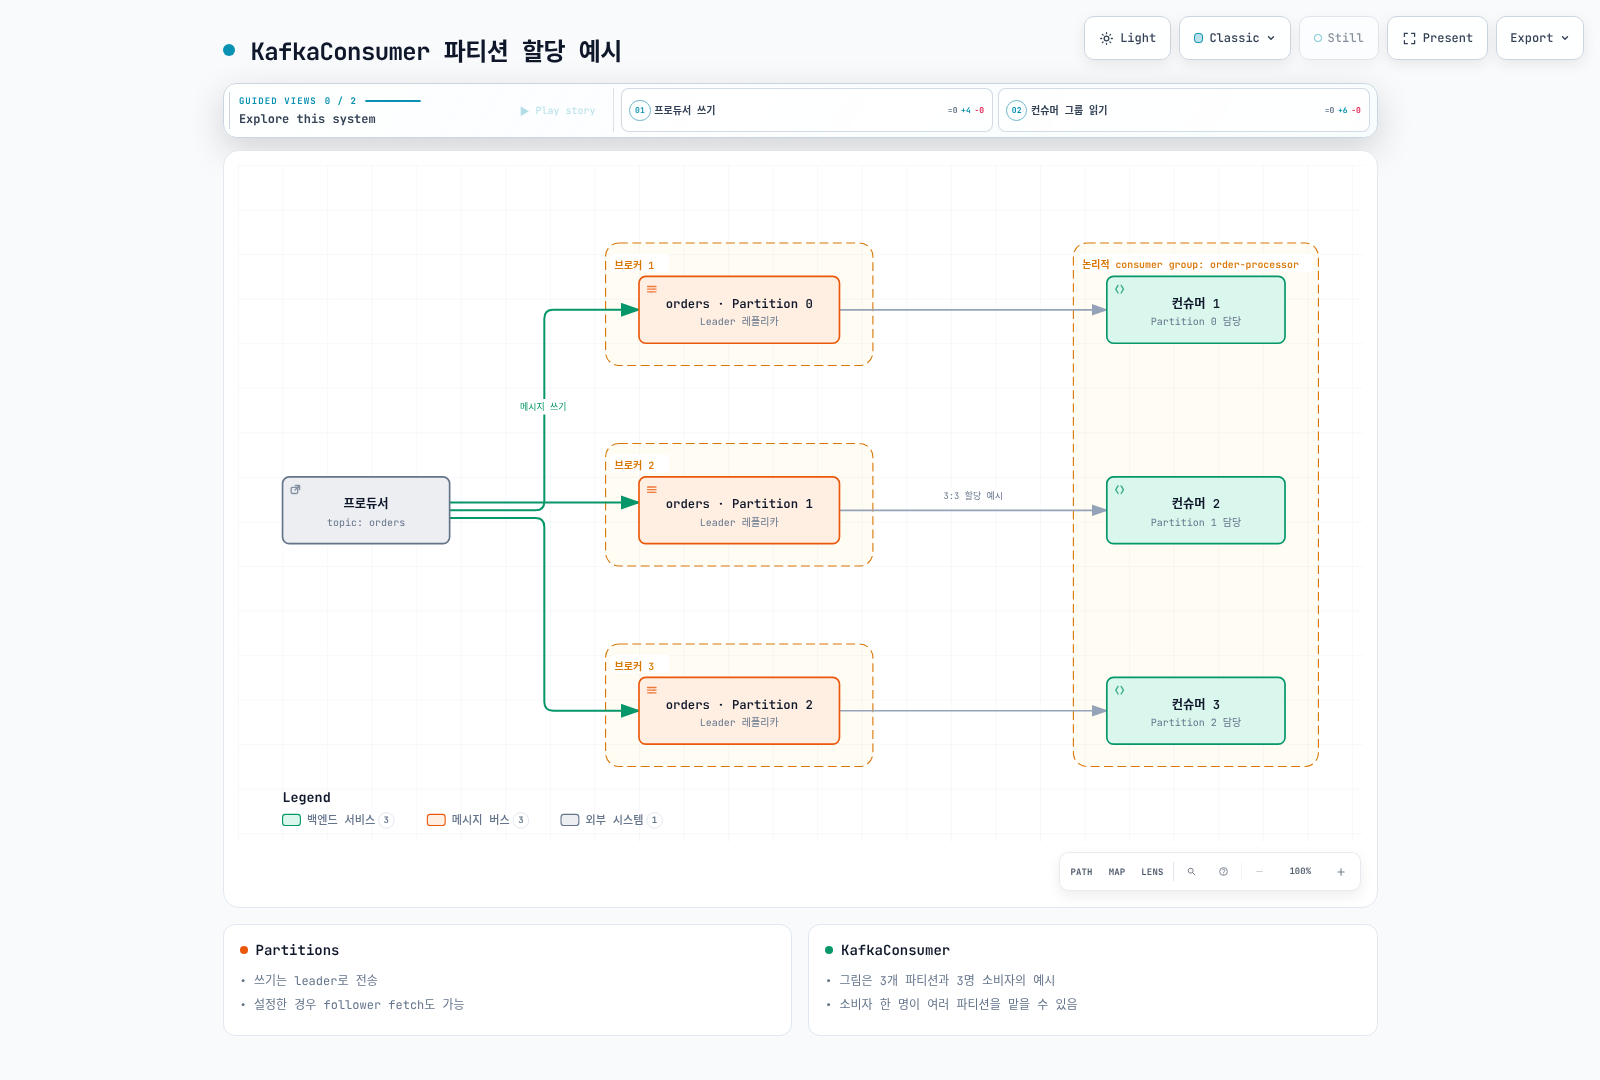
Task: Toggle the Still animation button
Action: coord(1339,38)
